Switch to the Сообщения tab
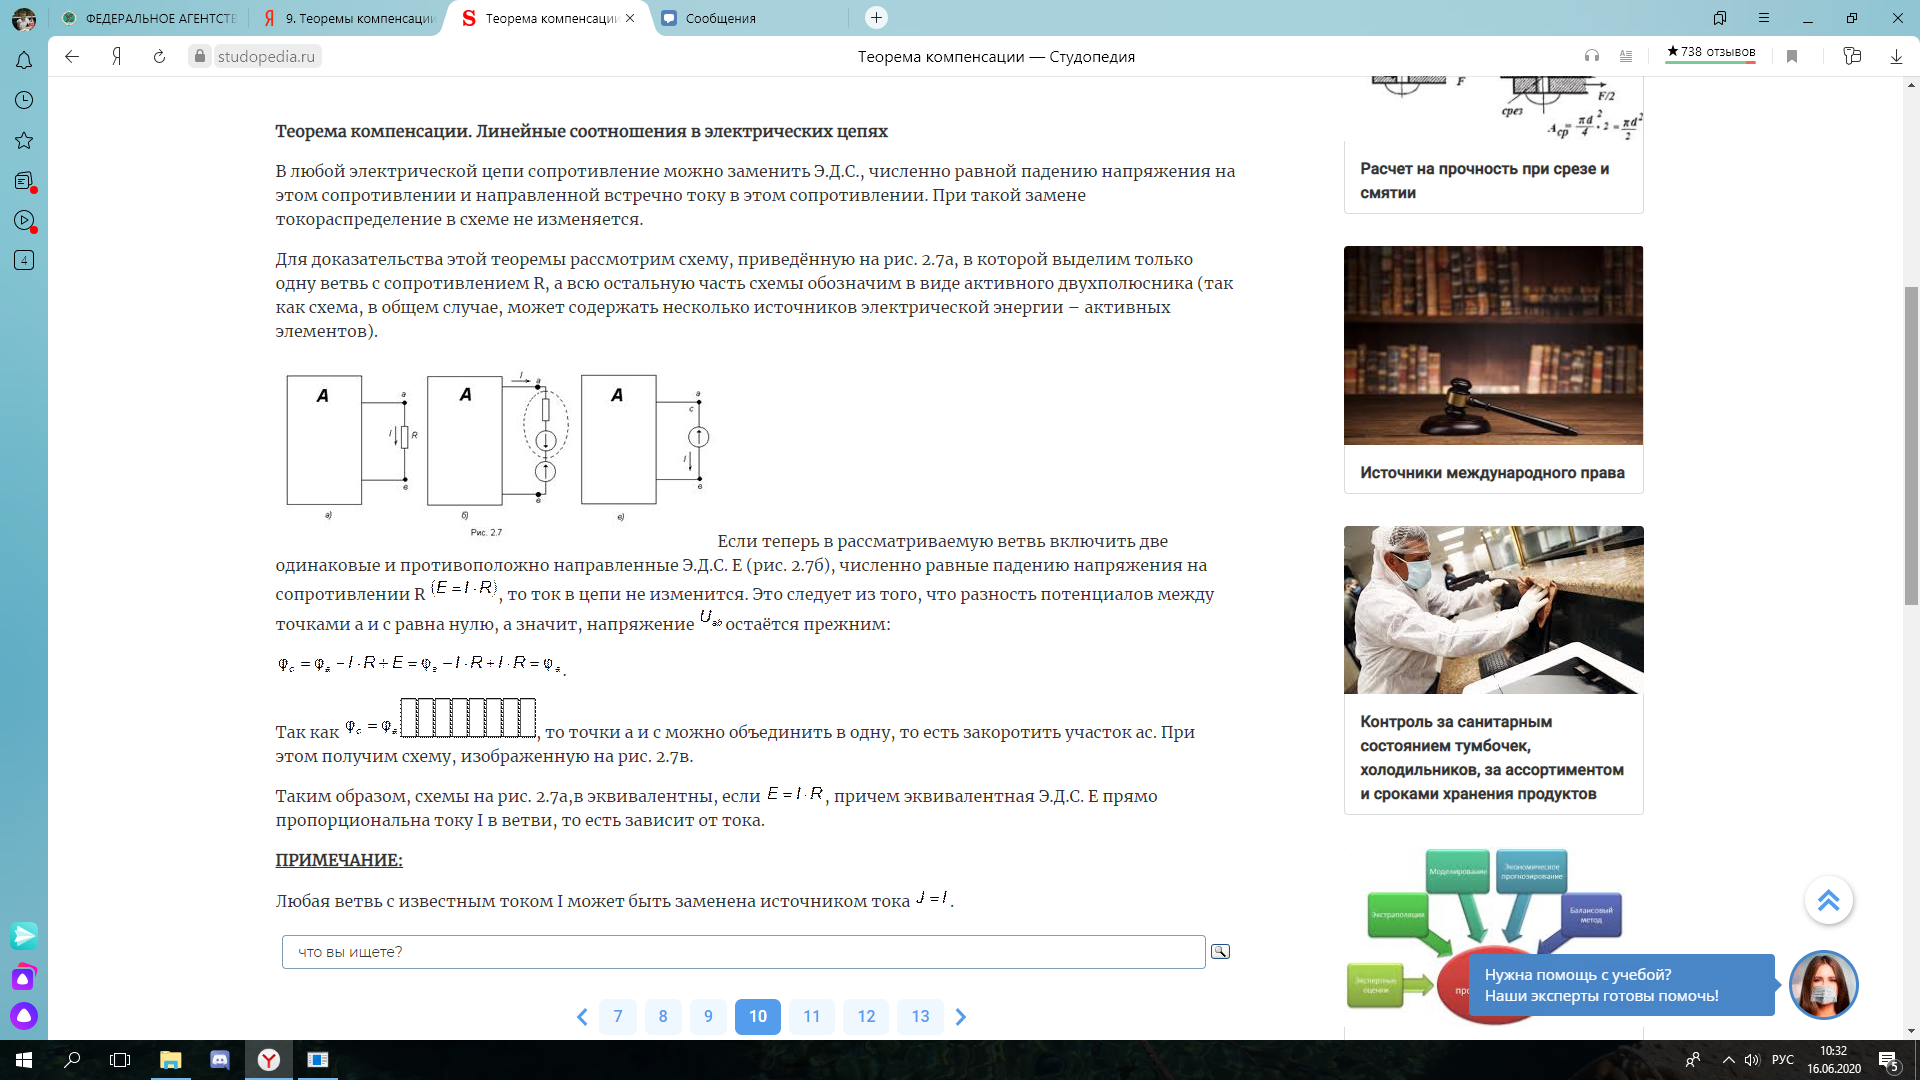 click(749, 18)
